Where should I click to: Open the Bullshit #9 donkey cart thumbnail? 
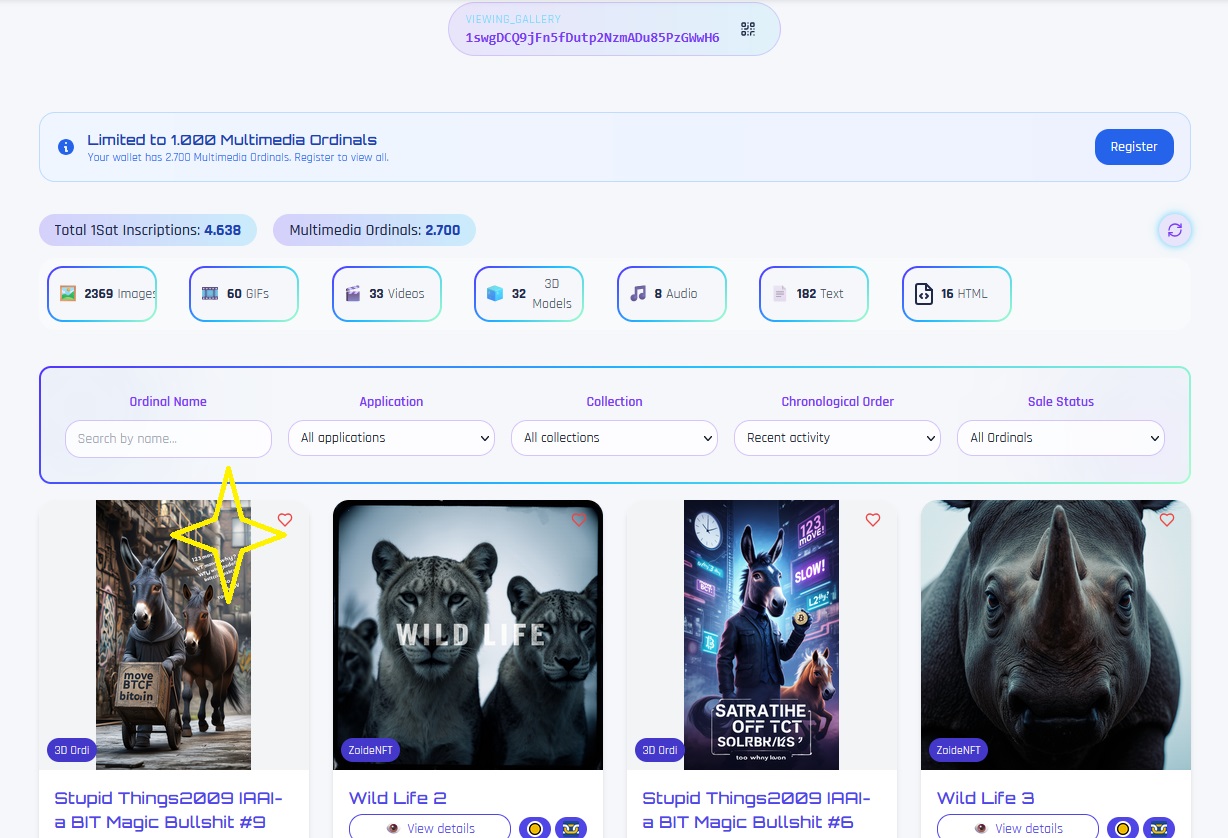174,635
